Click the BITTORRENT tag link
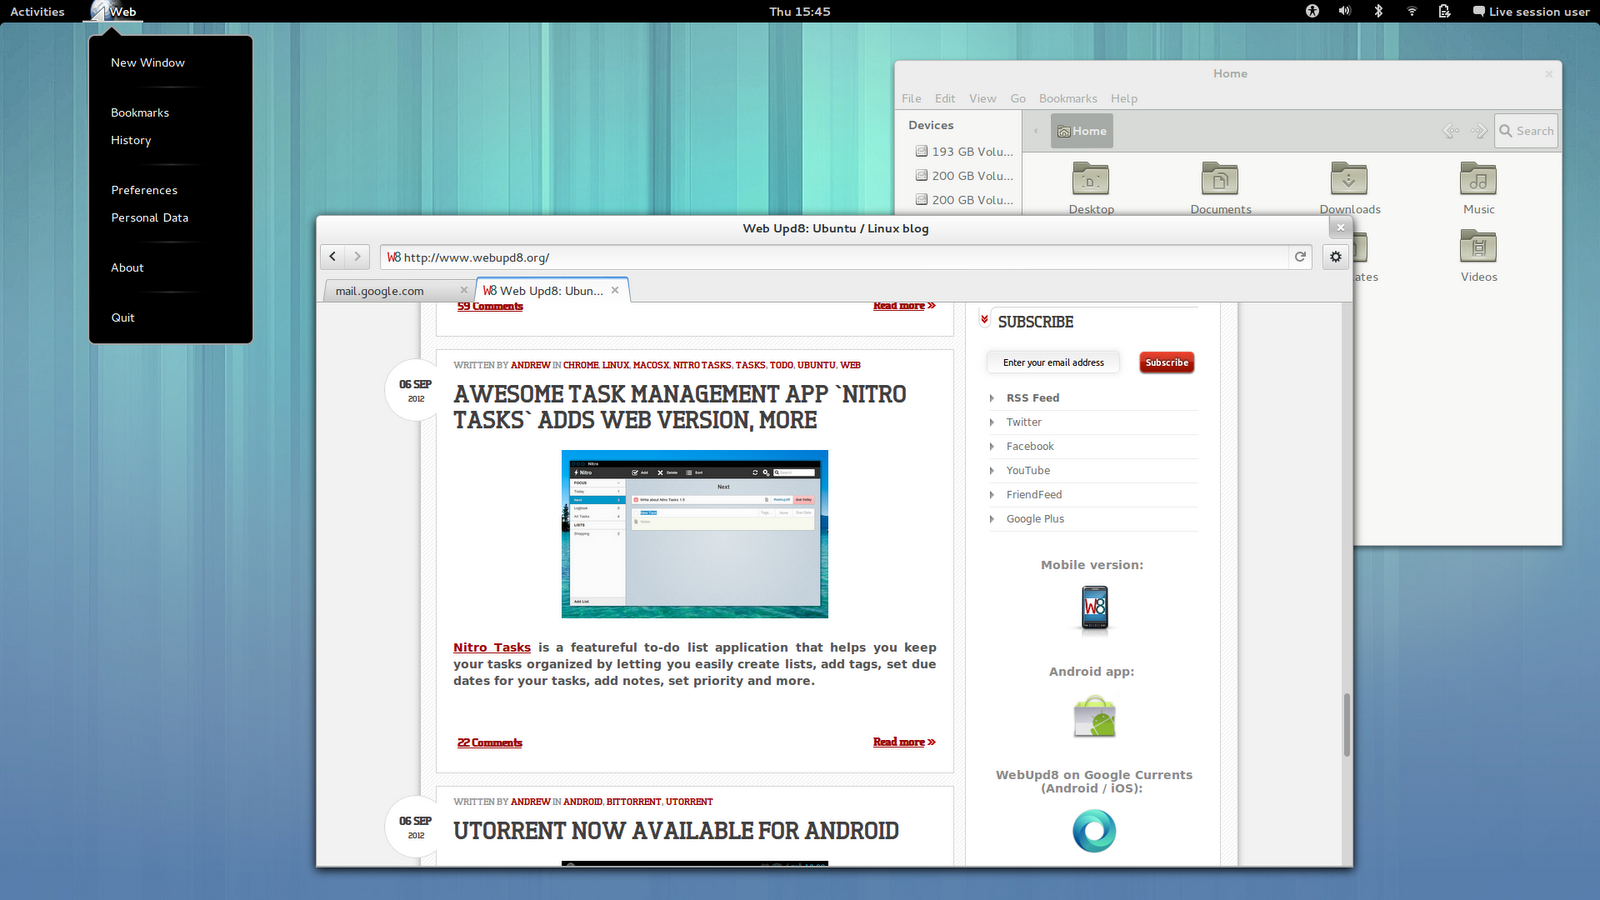Image resolution: width=1600 pixels, height=900 pixels. [x=634, y=802]
